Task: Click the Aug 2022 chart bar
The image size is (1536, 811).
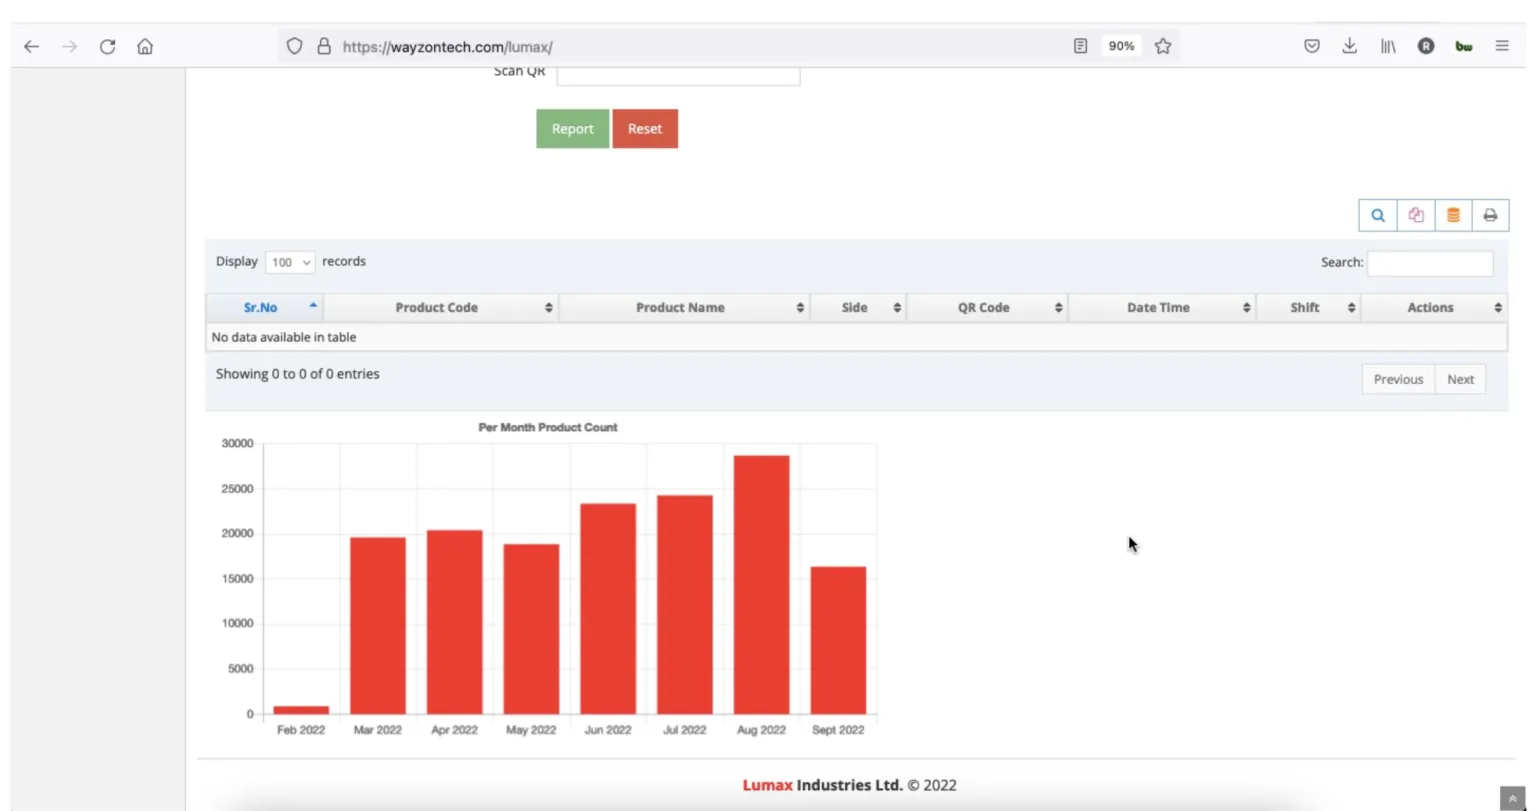Action: click(761, 585)
